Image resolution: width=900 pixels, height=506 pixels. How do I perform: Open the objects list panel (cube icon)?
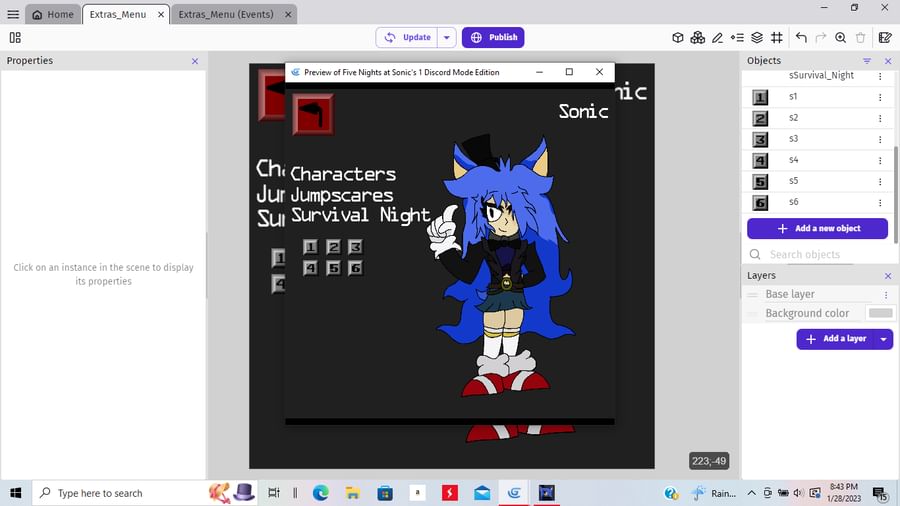point(678,38)
